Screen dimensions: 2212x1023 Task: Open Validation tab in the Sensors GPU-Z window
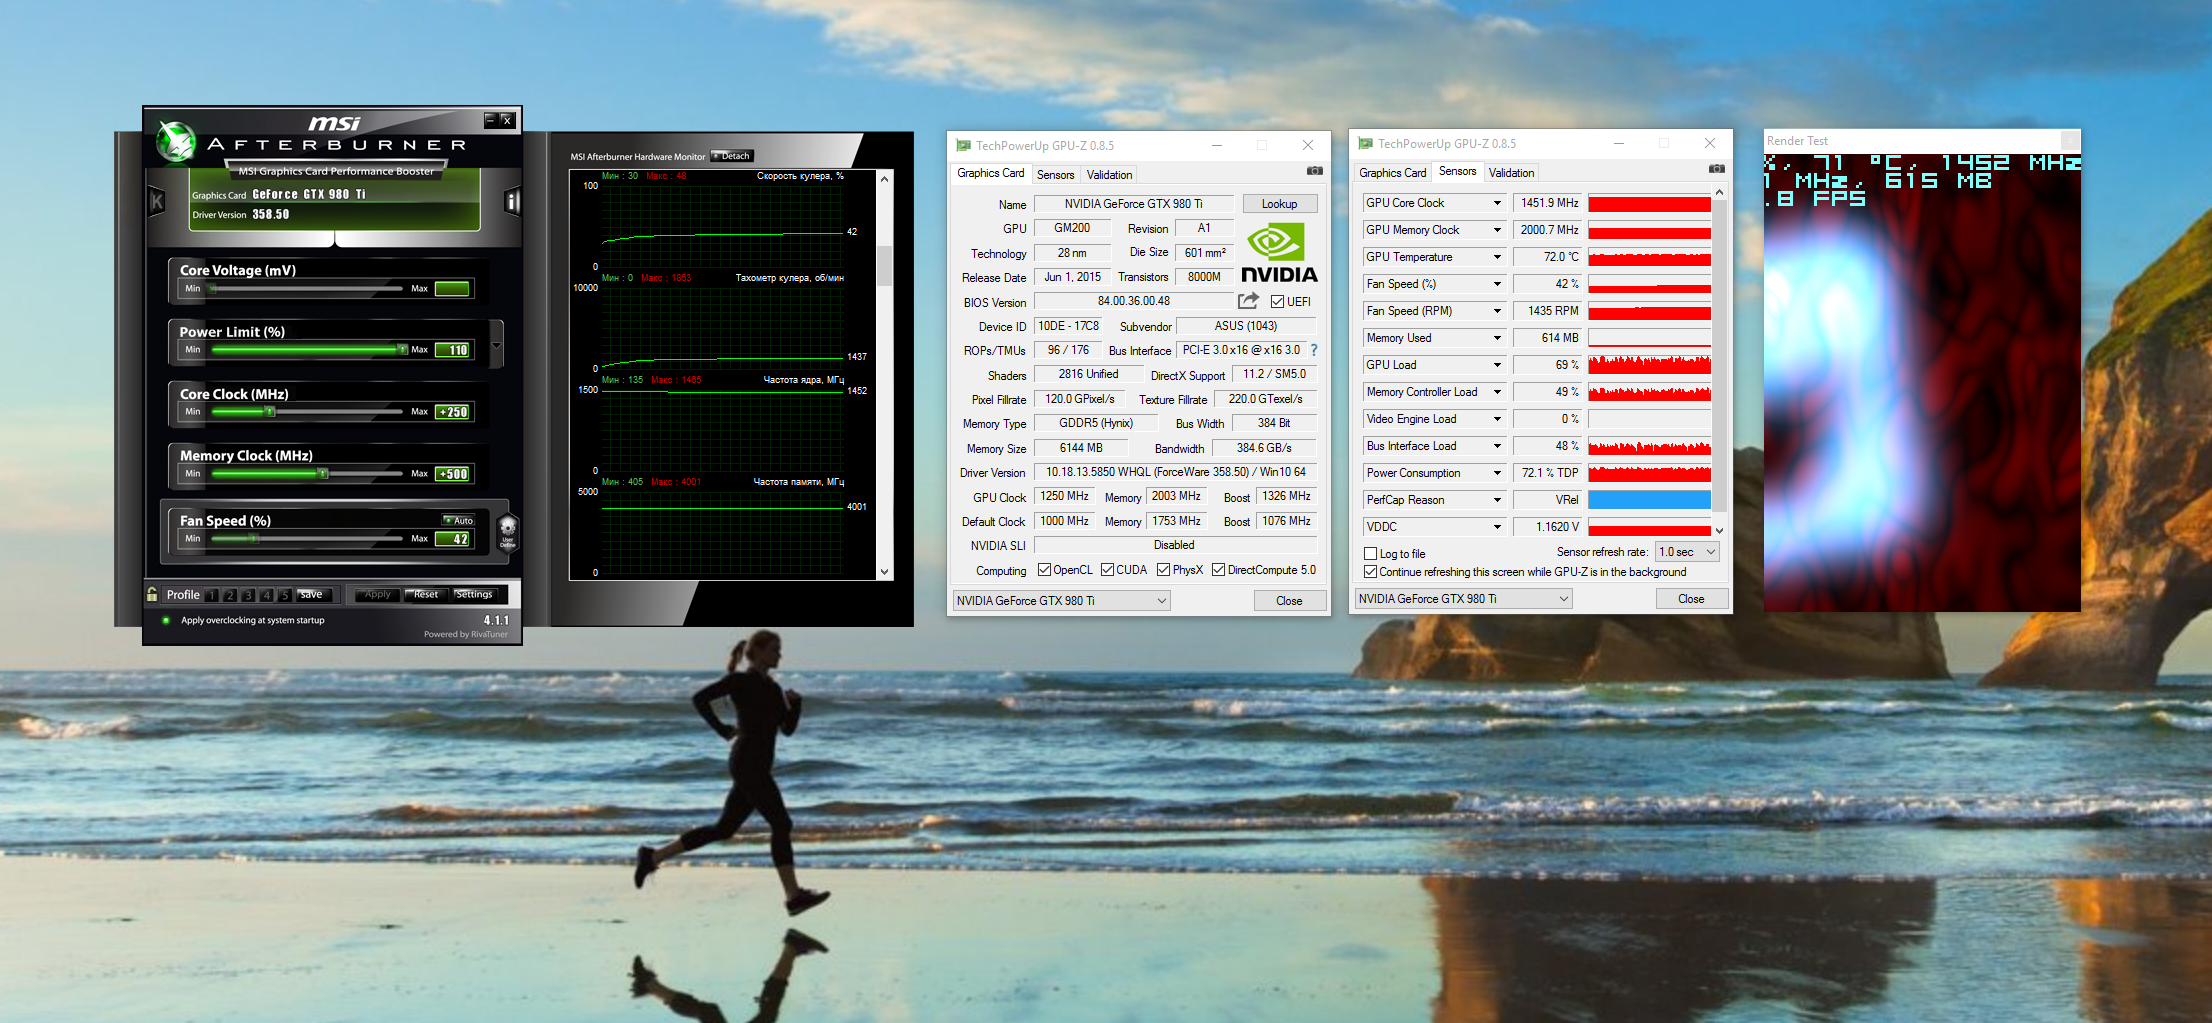1511,173
